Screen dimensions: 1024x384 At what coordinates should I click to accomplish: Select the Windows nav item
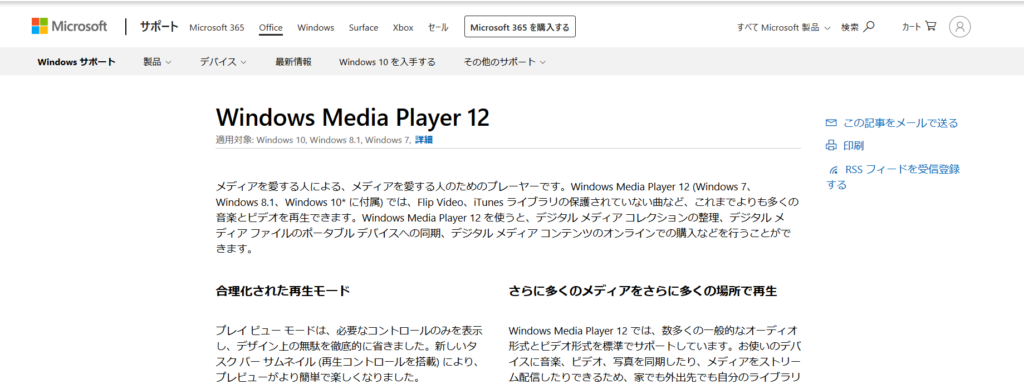click(315, 27)
